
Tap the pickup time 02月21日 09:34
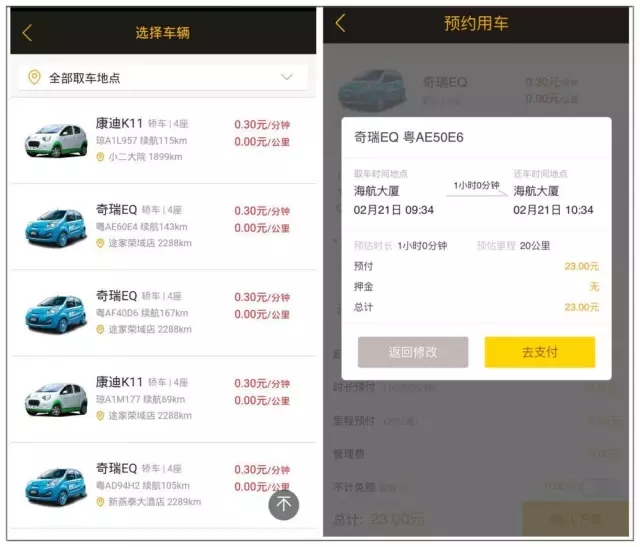pyautogui.click(x=393, y=210)
